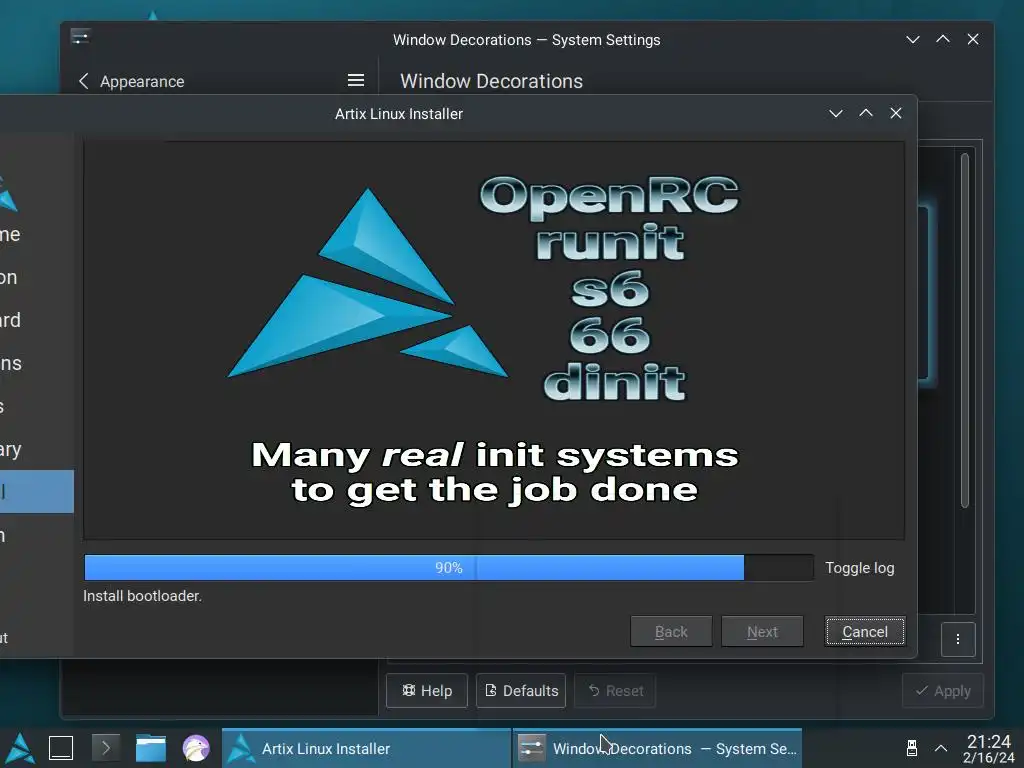The image size is (1024, 768).
Task: Open the three-dot options button in settings
Action: tap(958, 639)
